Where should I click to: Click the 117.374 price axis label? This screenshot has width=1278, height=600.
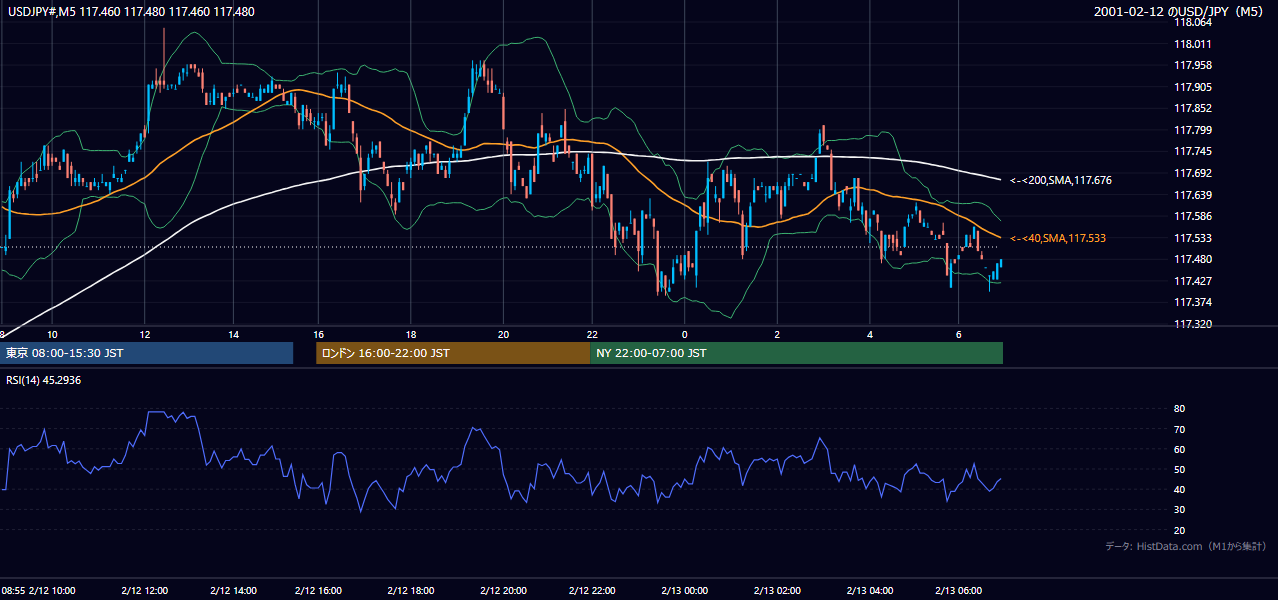(1192, 302)
